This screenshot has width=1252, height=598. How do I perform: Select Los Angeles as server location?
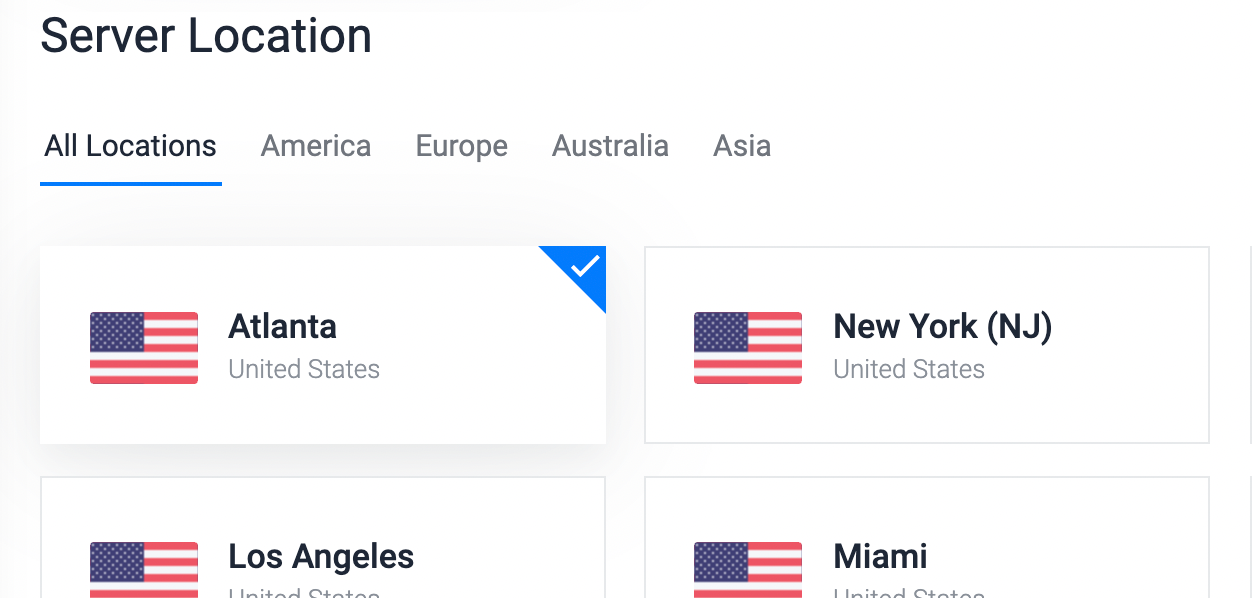[321, 556]
